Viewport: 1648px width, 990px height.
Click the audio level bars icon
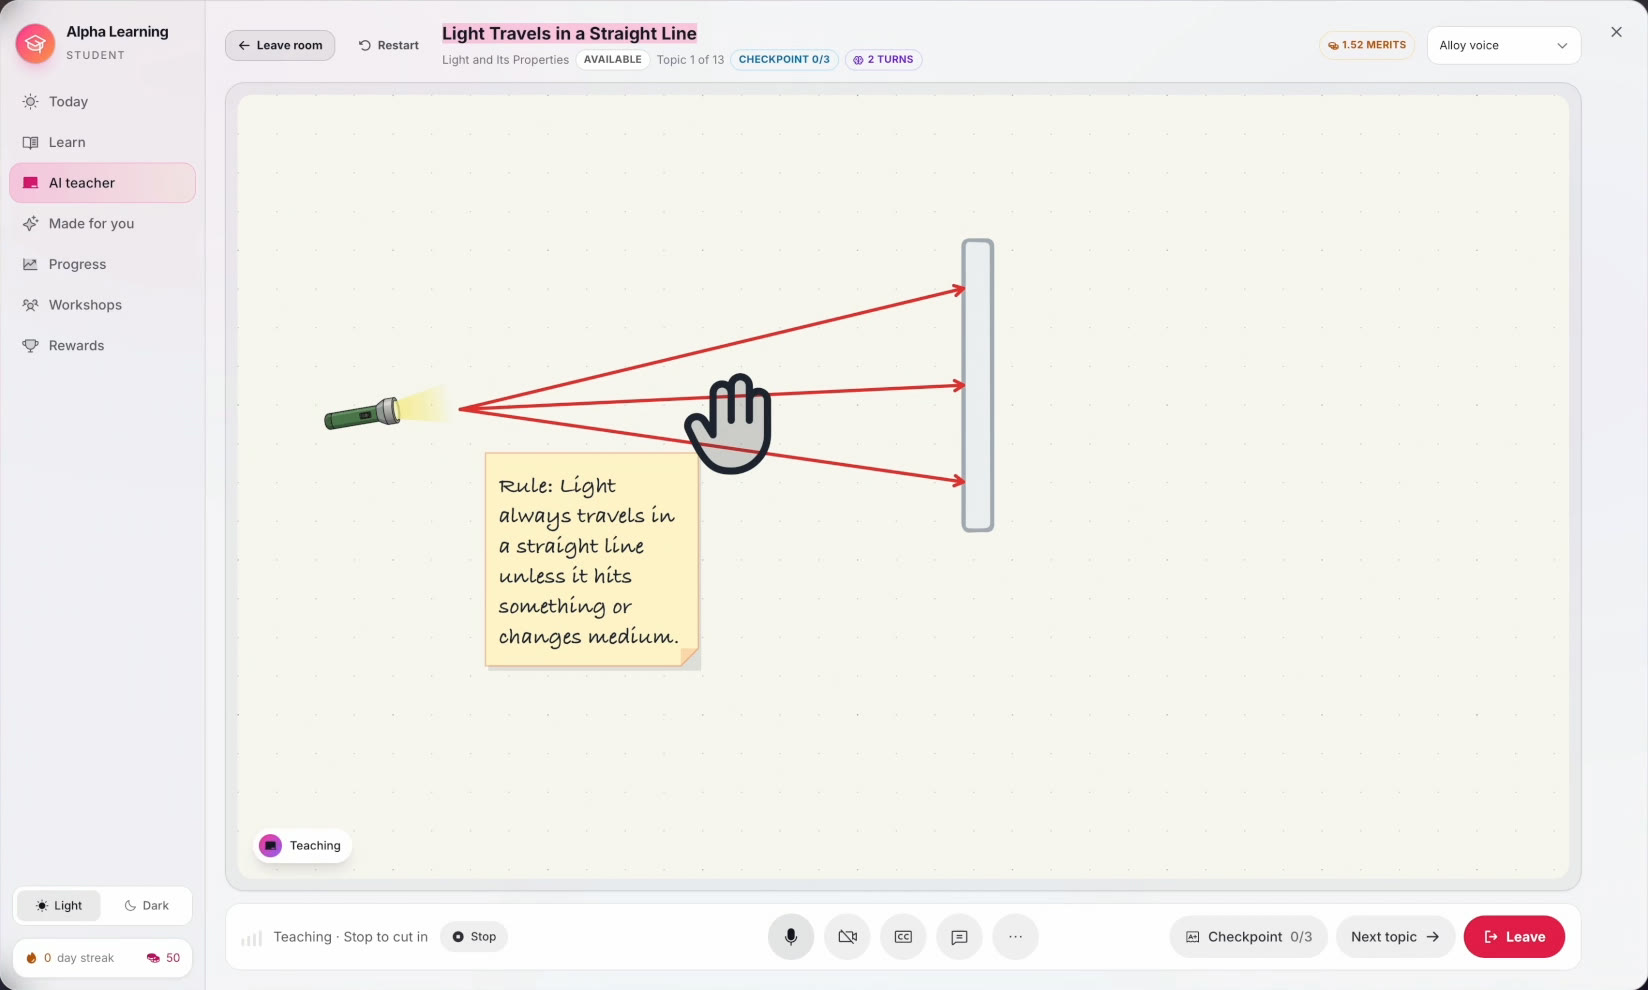tap(252, 938)
